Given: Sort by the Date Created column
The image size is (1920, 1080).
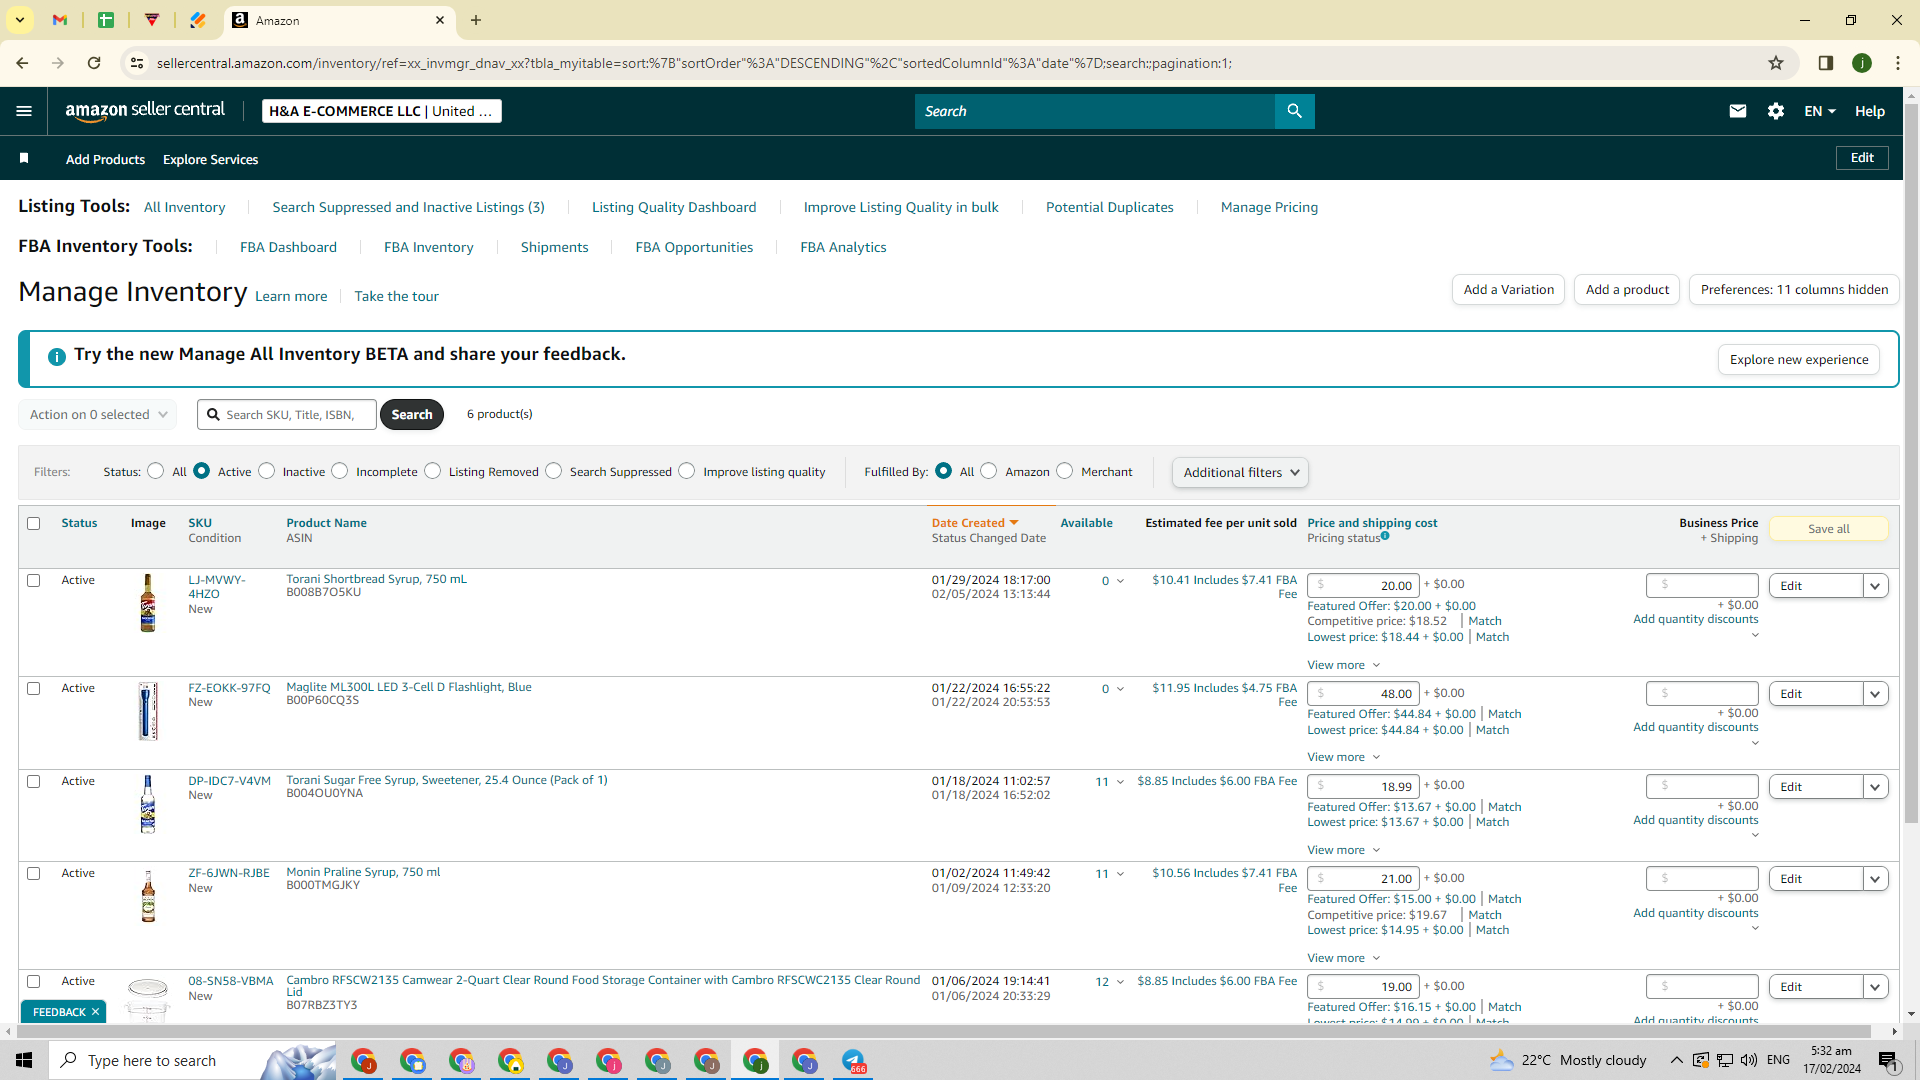Looking at the screenshot, I should [x=974, y=523].
